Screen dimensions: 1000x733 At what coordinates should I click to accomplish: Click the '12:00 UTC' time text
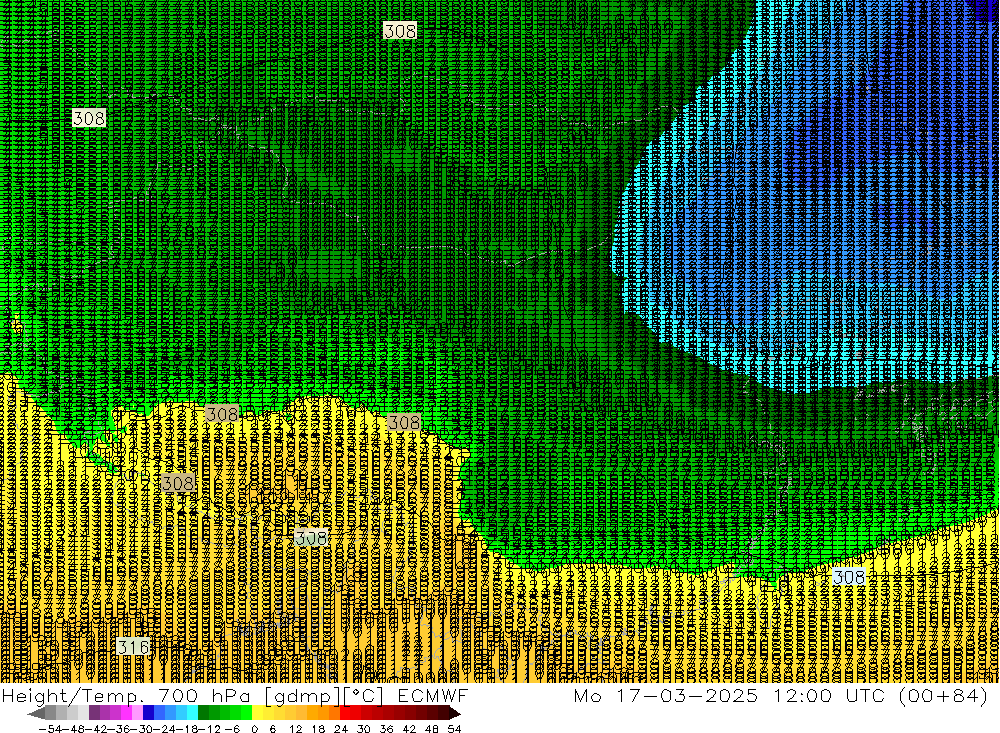tap(829, 695)
